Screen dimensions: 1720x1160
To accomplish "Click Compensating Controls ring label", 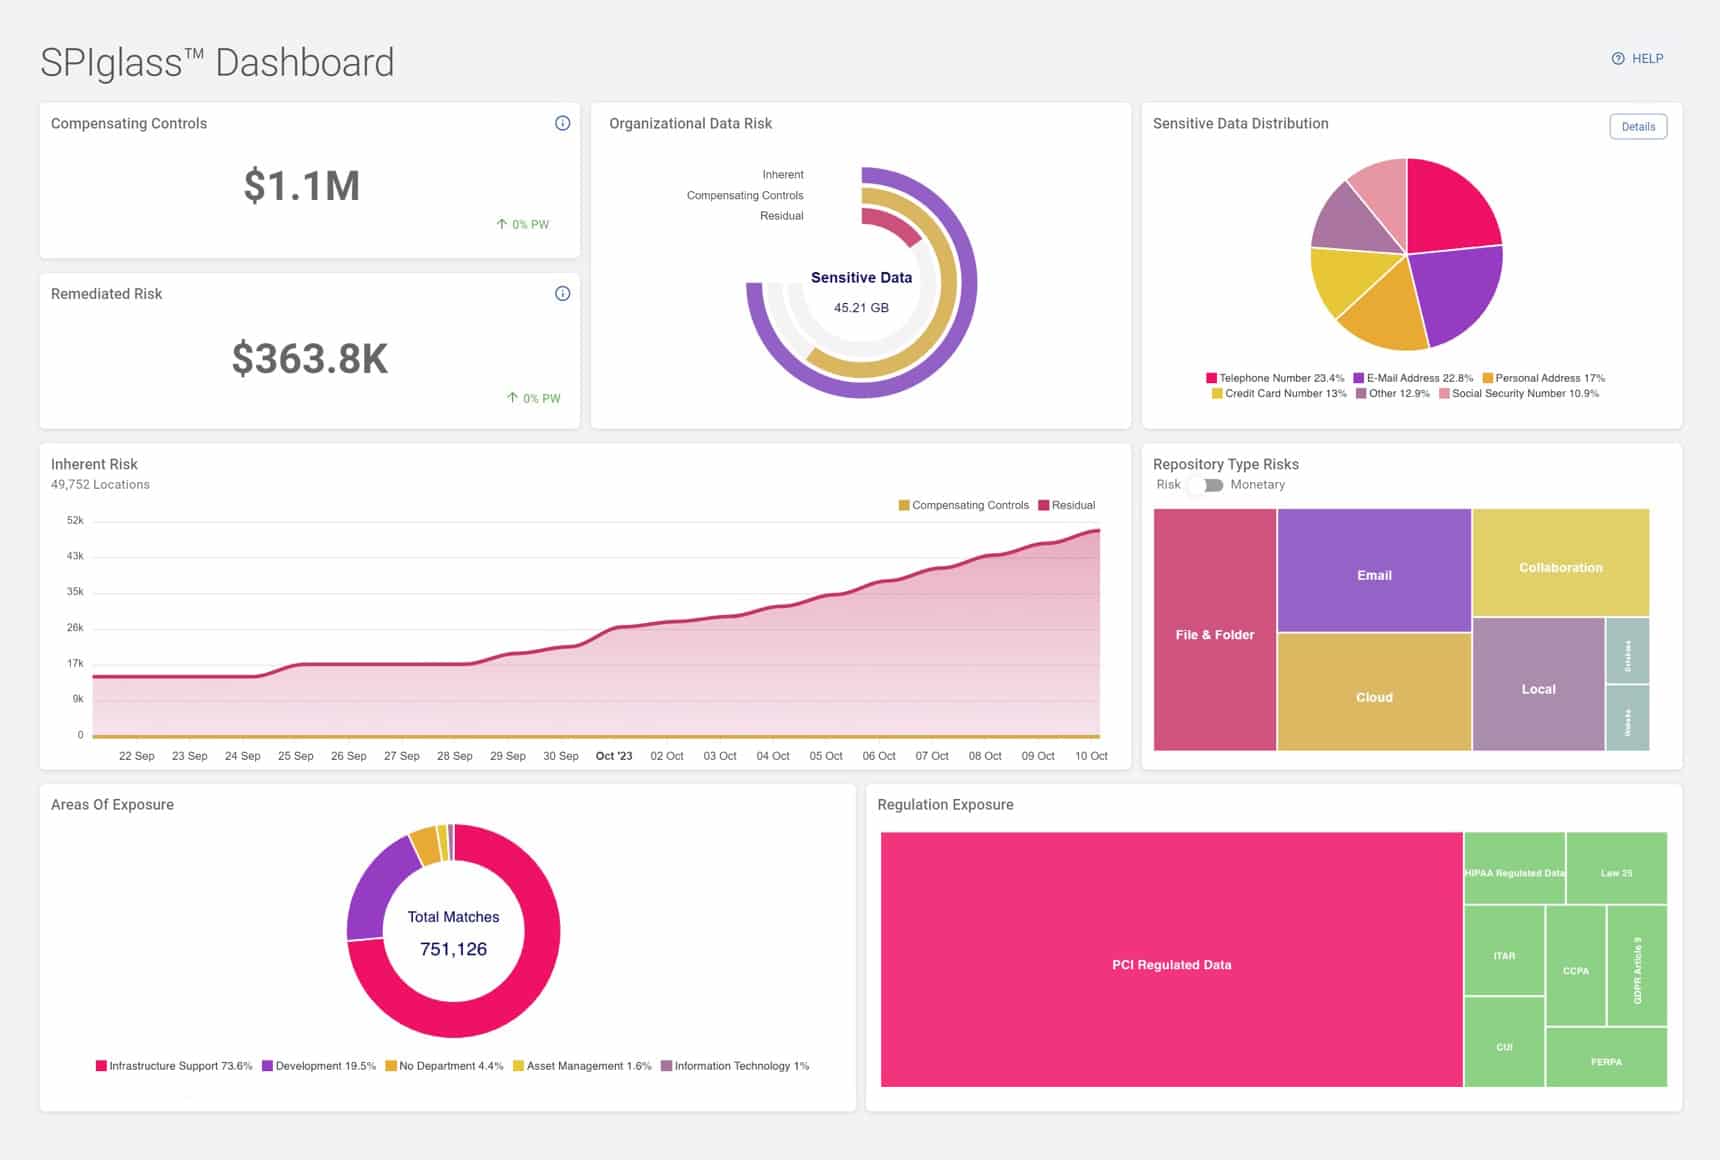I will tap(745, 196).
